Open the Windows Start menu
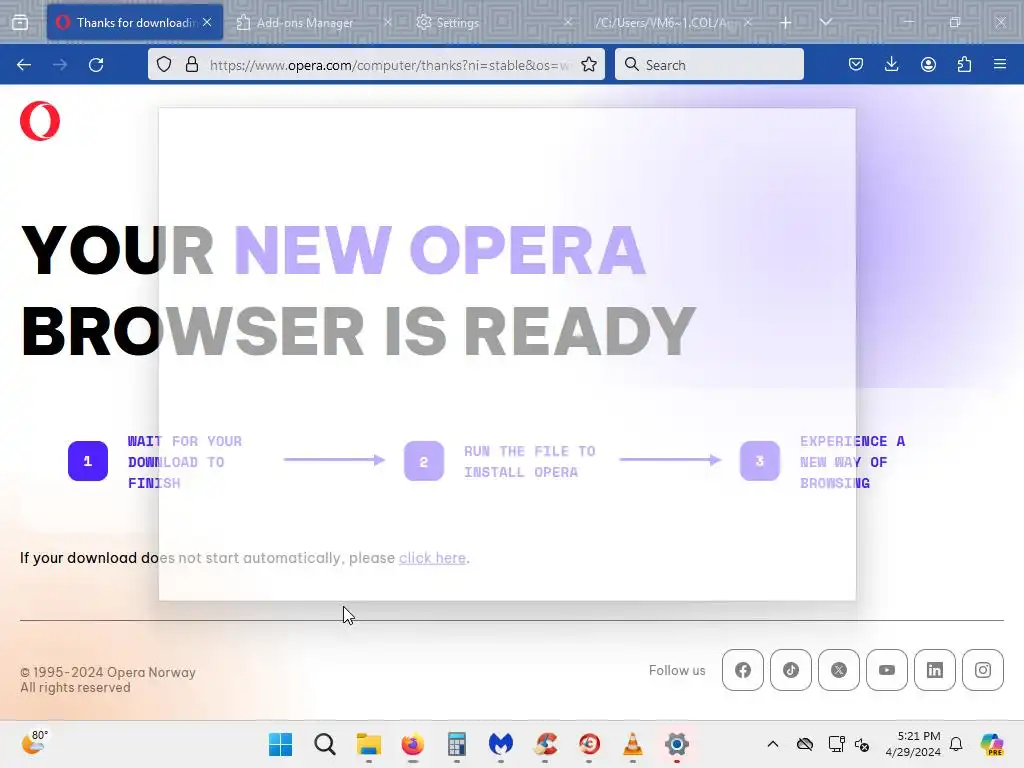1024x768 pixels. 281,744
